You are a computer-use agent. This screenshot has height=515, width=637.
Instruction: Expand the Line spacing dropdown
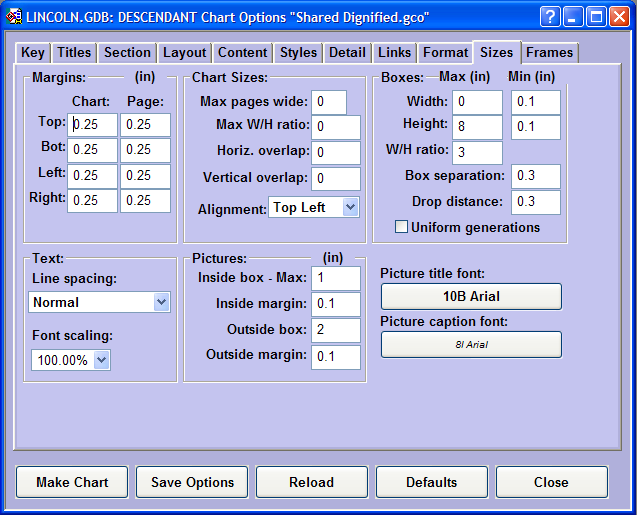point(161,302)
